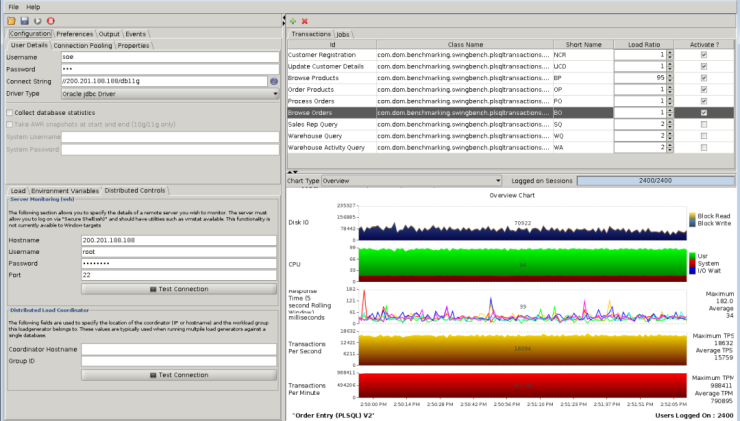This screenshot has height=421, width=740.
Task: Click the open configuration folder icon
Action: (x=12, y=20)
